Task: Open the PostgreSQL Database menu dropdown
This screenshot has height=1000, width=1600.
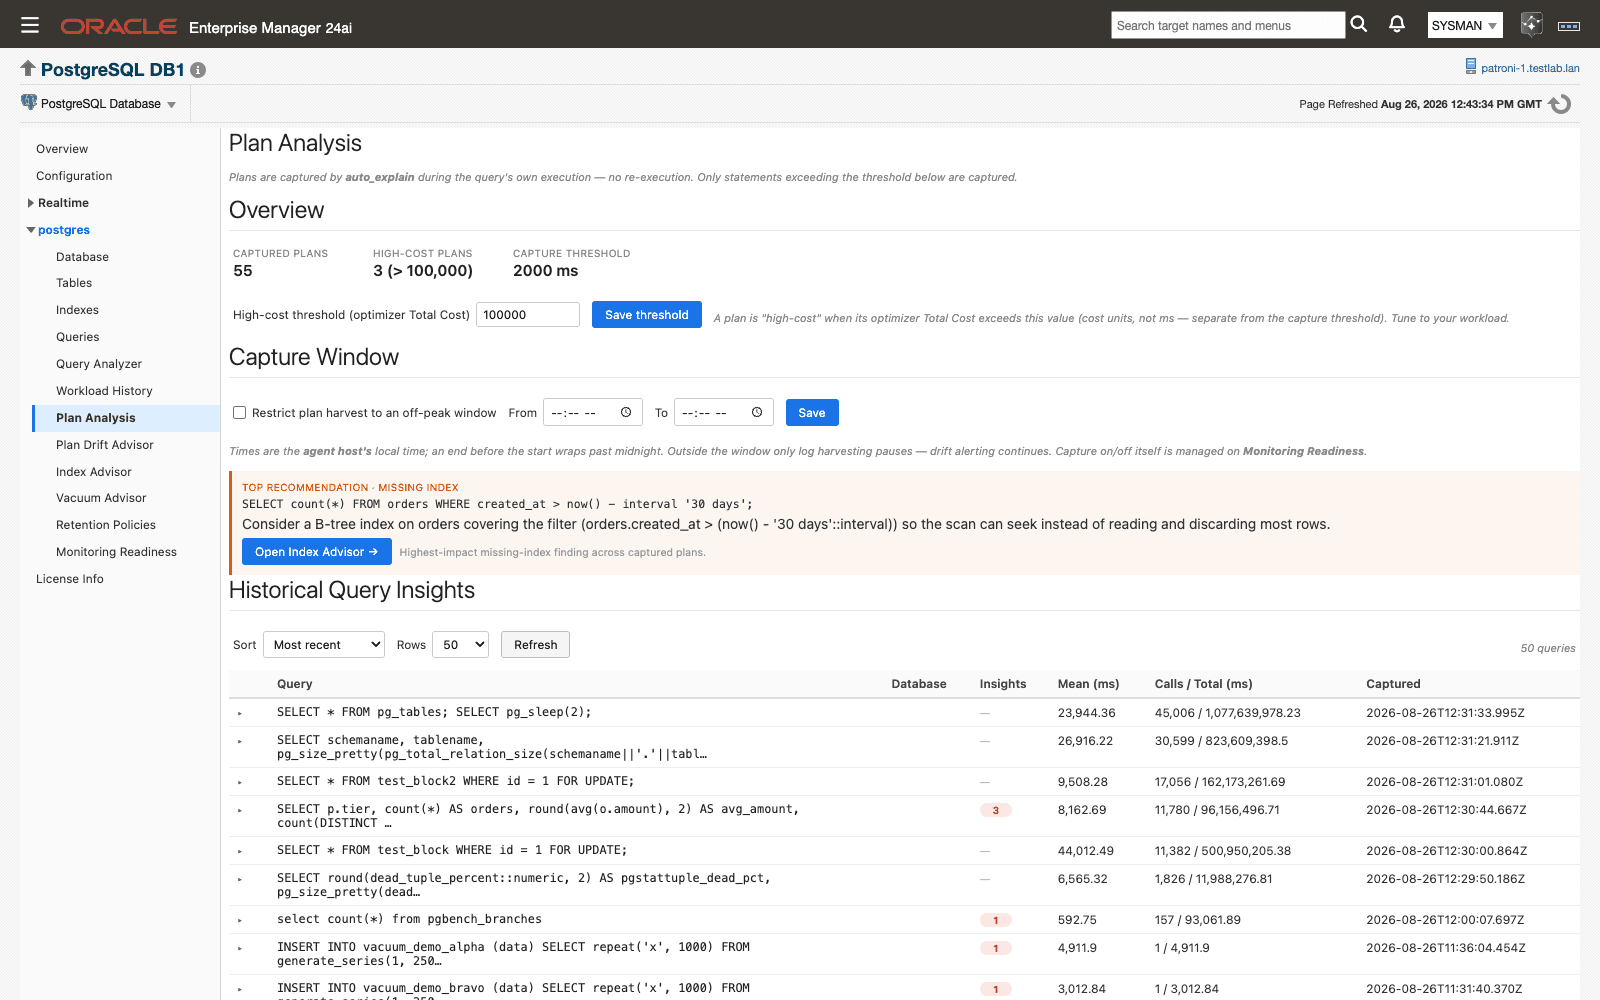Action: 100,104
